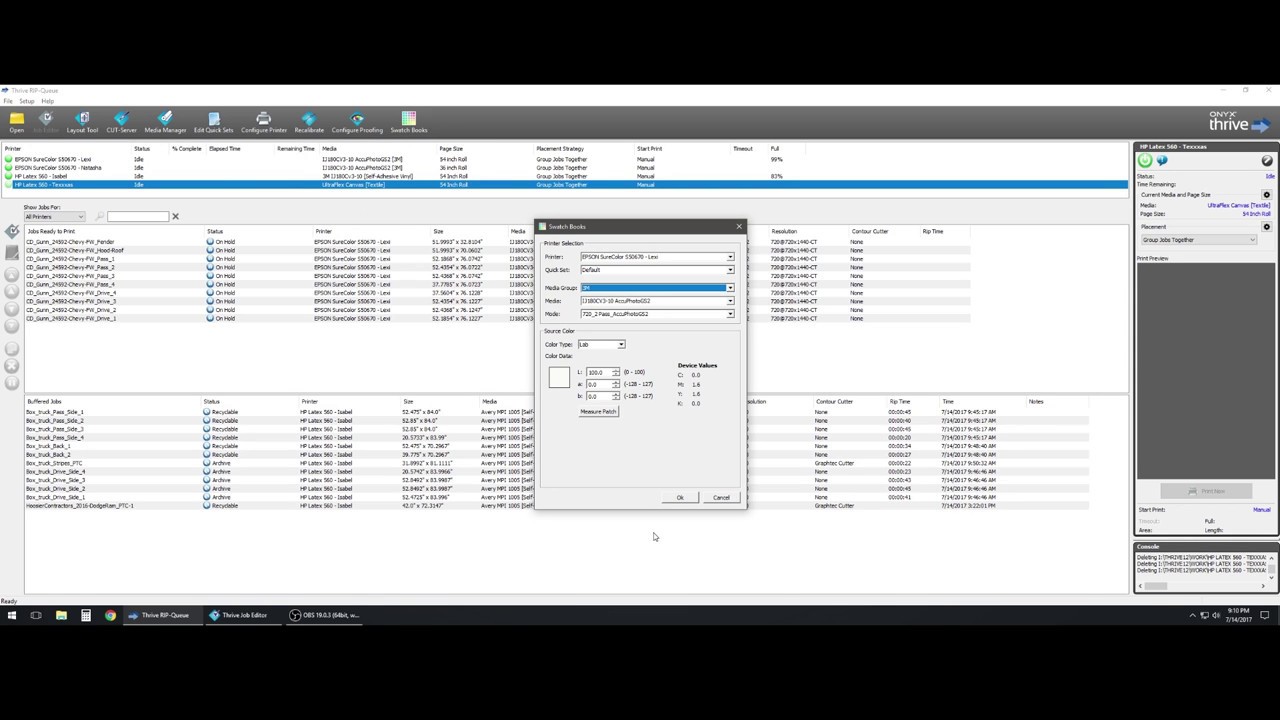1280x720 pixels.
Task: Click the round pencil edit icon in printer panel
Action: pyautogui.click(x=1267, y=160)
